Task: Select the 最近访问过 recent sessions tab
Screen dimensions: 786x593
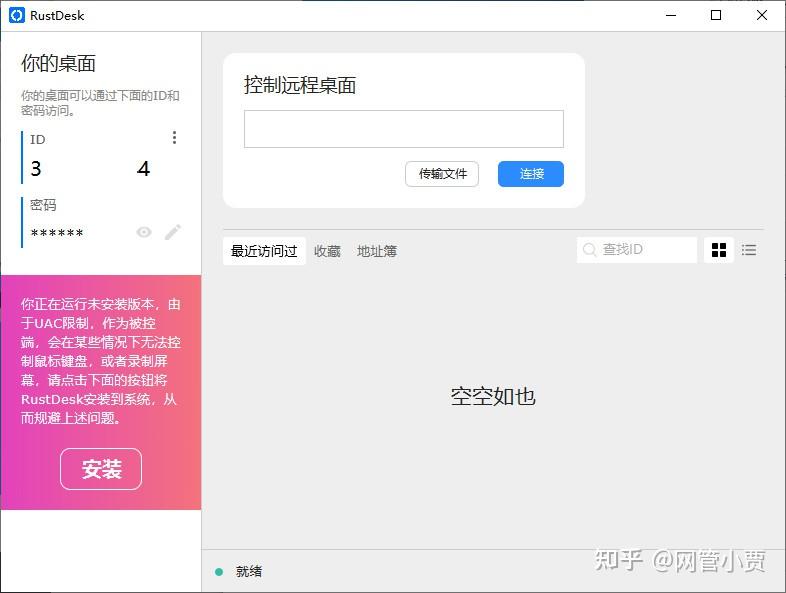Action: (x=264, y=251)
